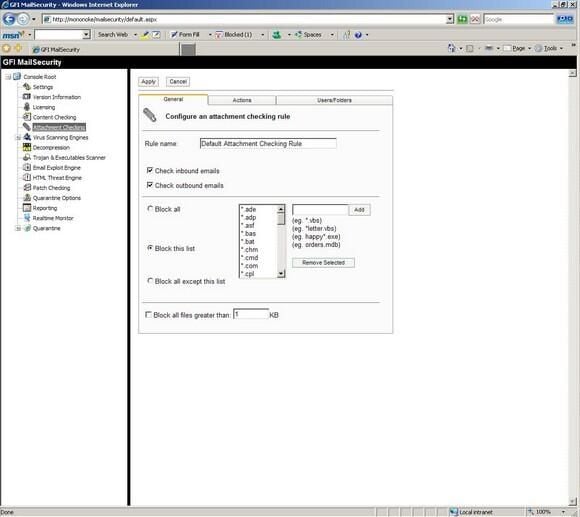The width and height of the screenshot is (580, 517).
Task: Enable Block all files greater than checkbox
Action: coord(148,315)
